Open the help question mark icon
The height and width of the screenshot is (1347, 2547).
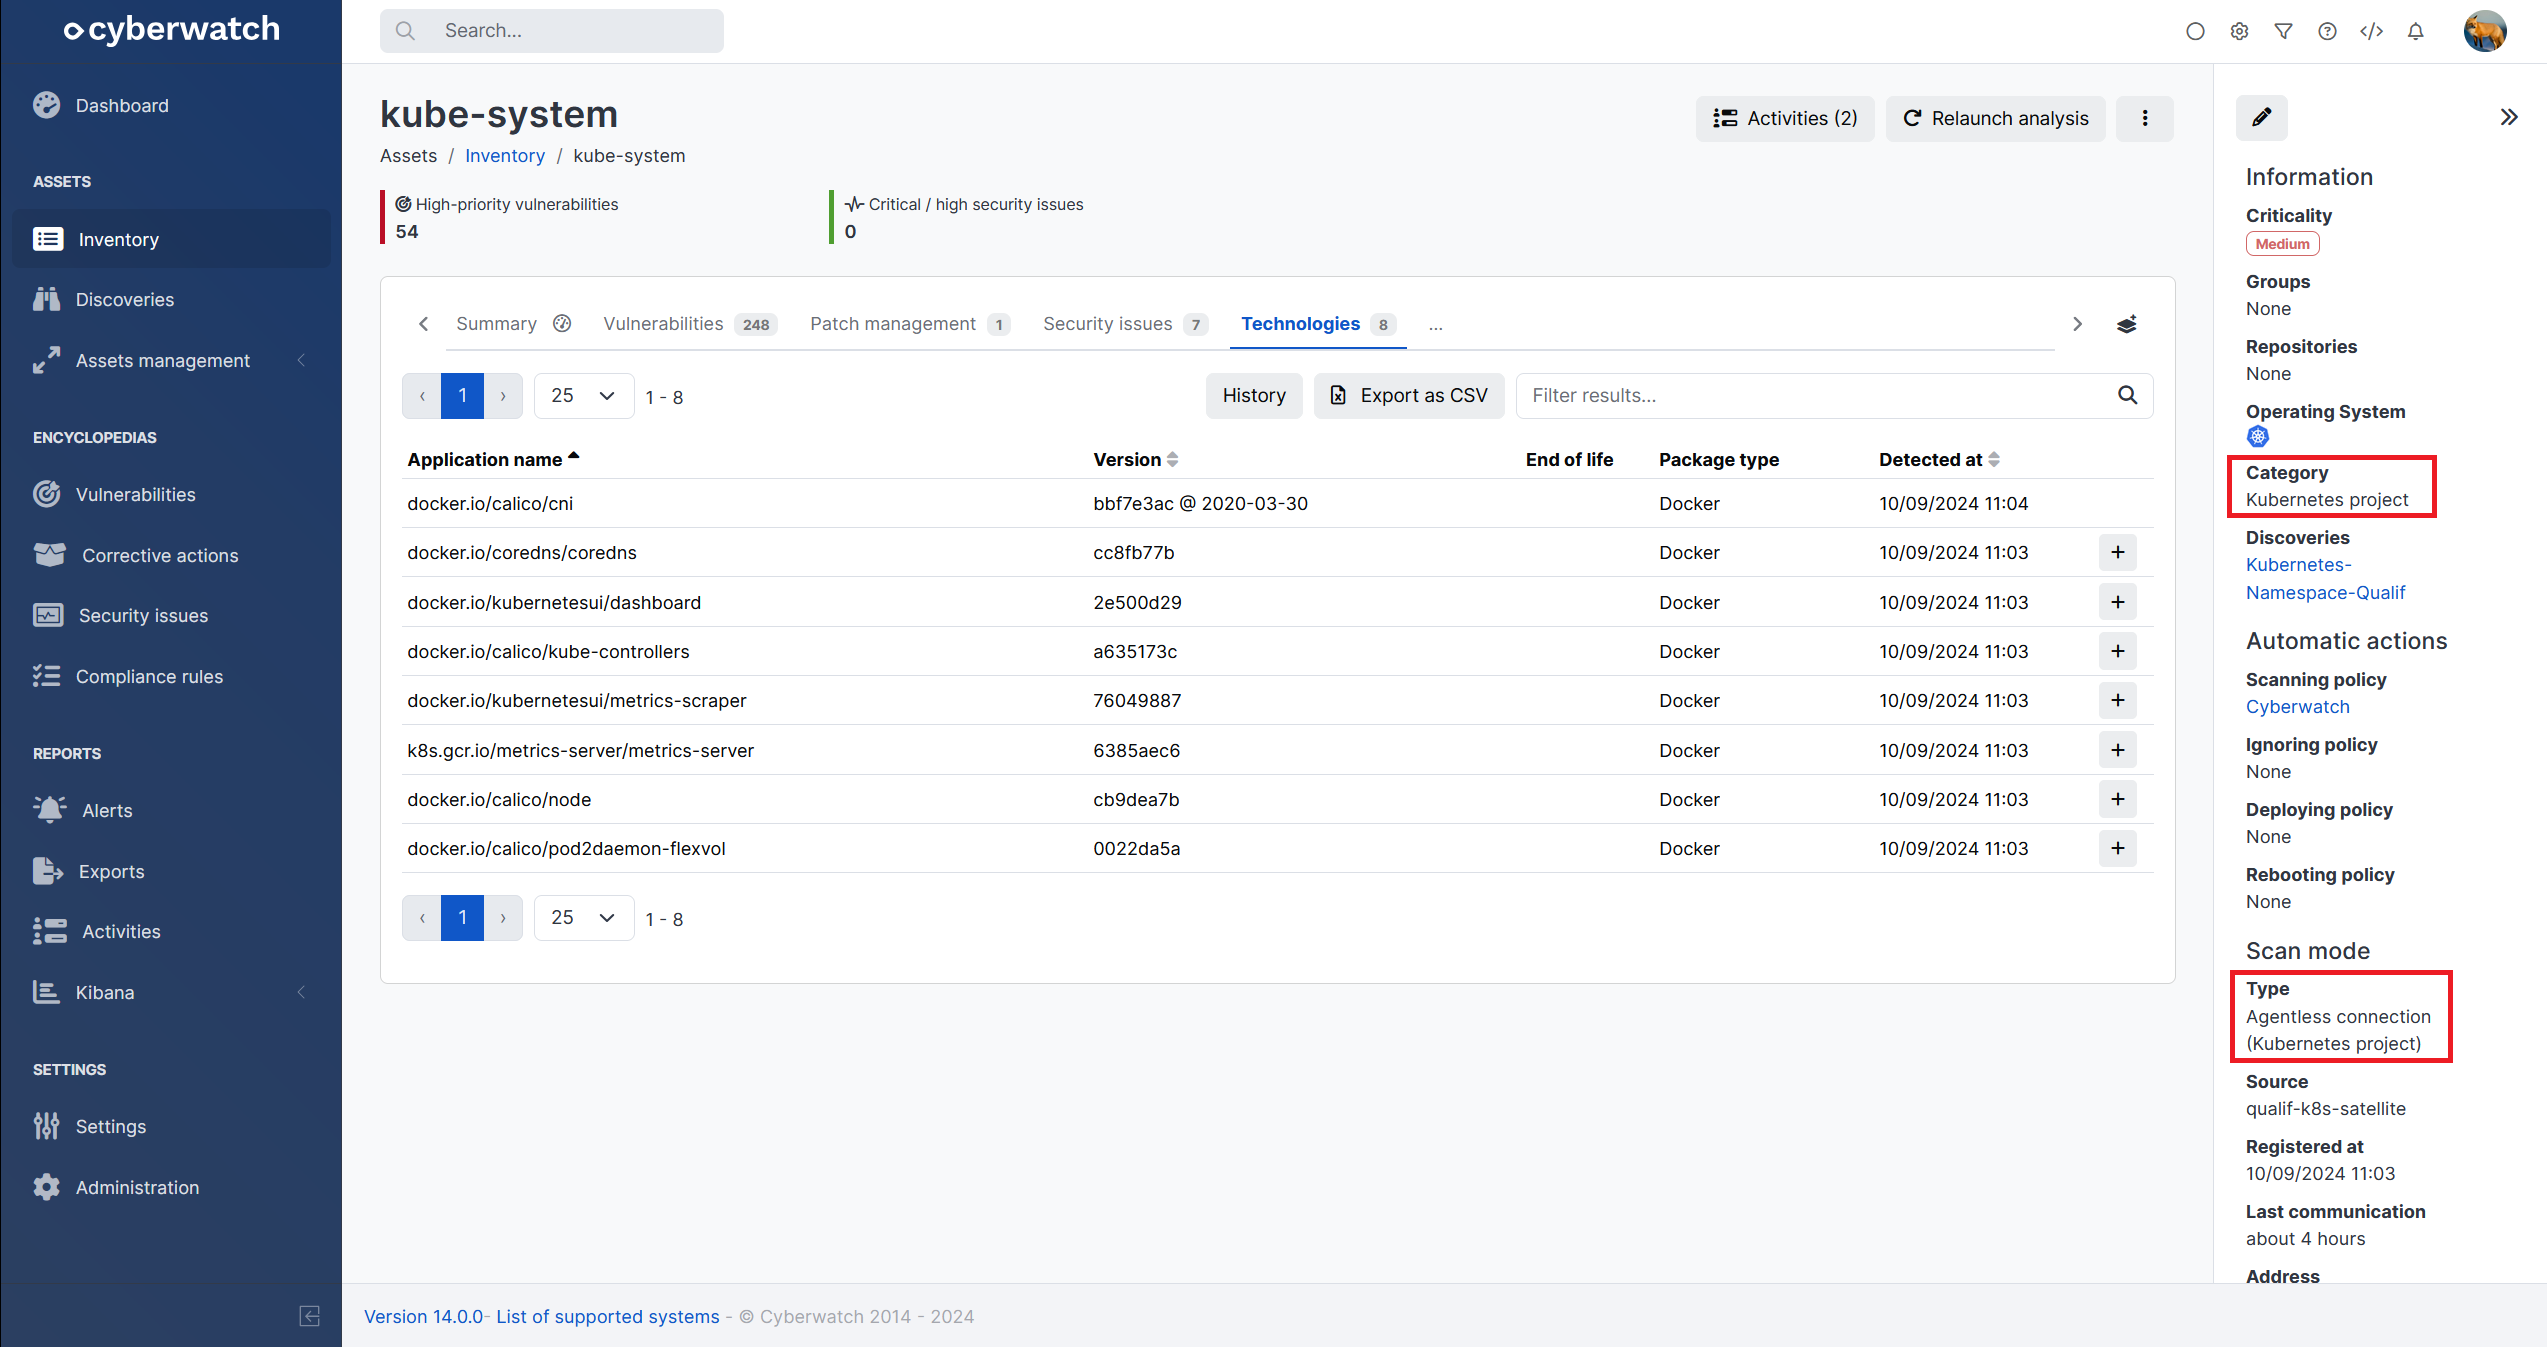click(x=2327, y=31)
